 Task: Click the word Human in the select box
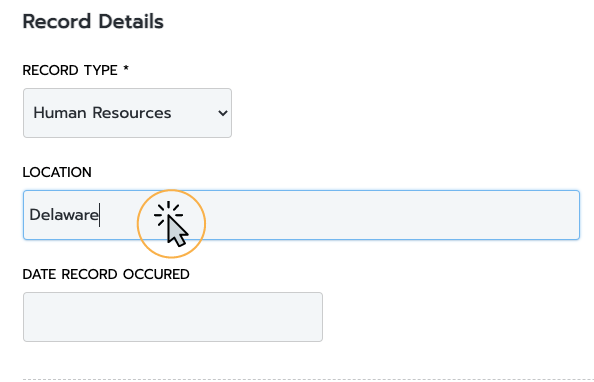[60, 113]
